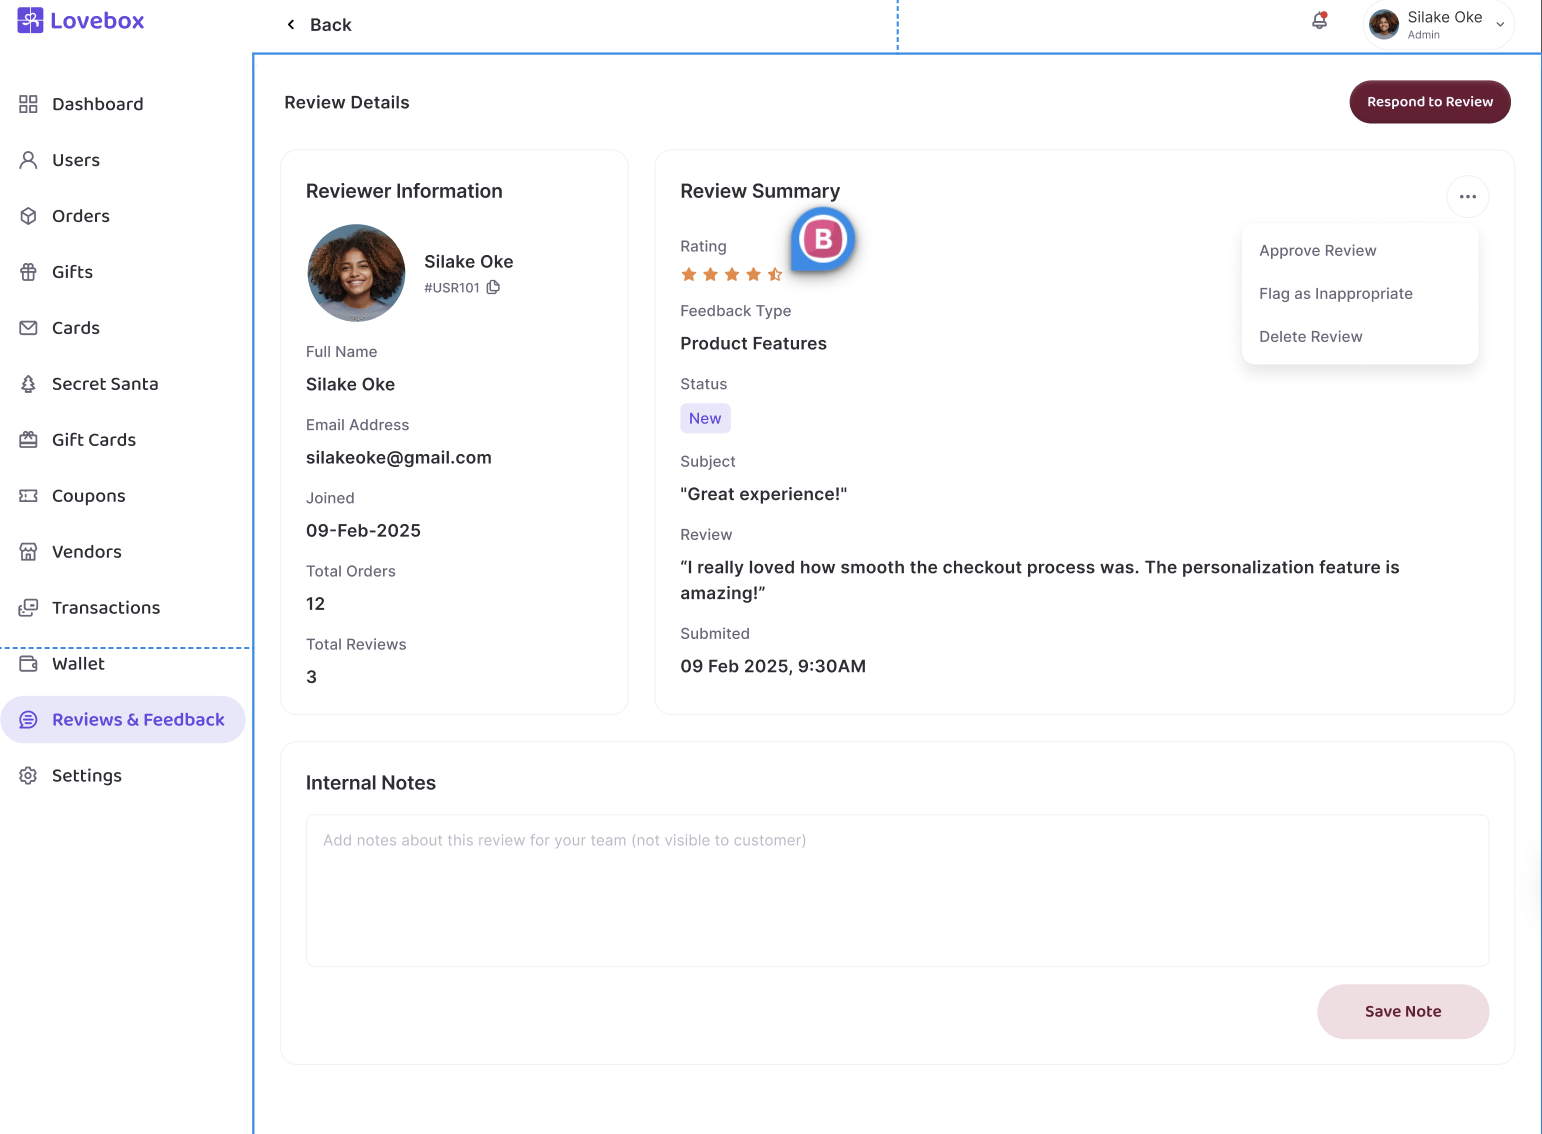Select Delete Review menu entry

pos(1310,337)
